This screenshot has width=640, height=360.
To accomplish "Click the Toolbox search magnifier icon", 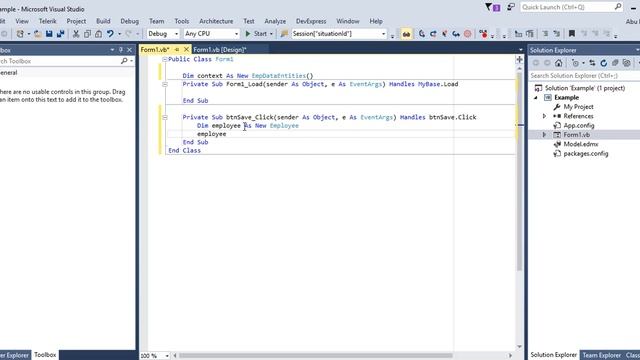I will (x=124, y=61).
